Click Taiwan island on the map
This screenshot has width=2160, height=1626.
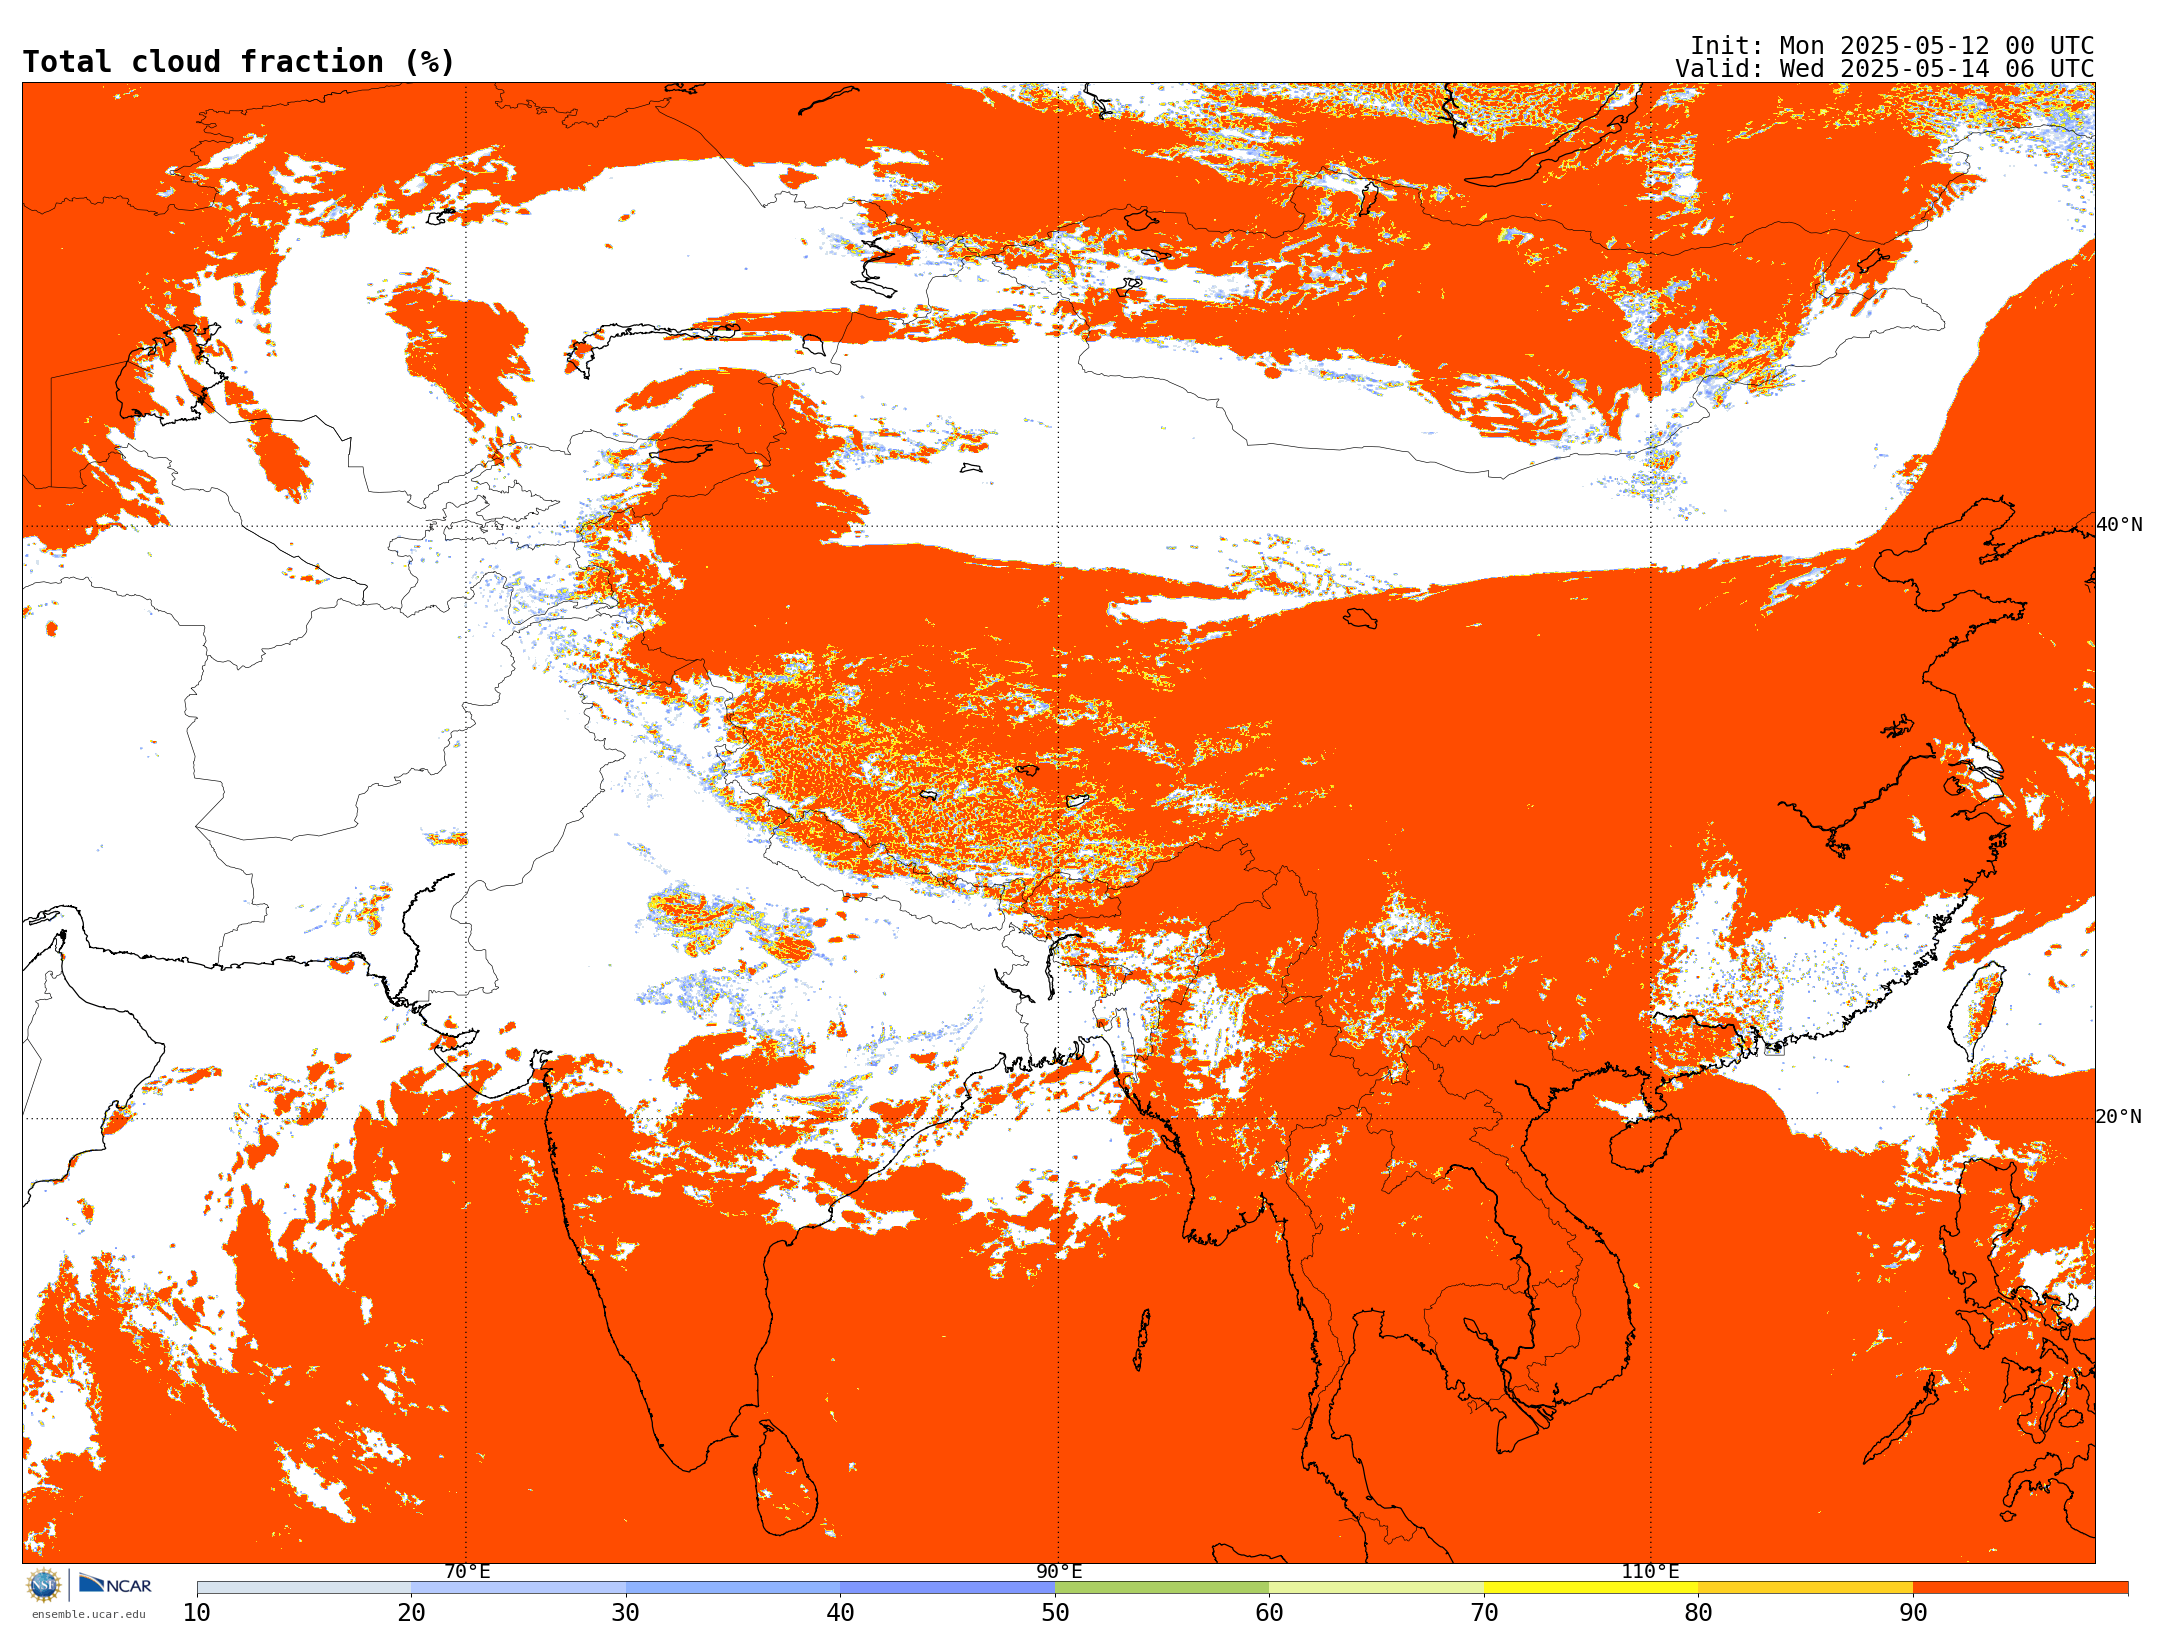[x=1978, y=1010]
